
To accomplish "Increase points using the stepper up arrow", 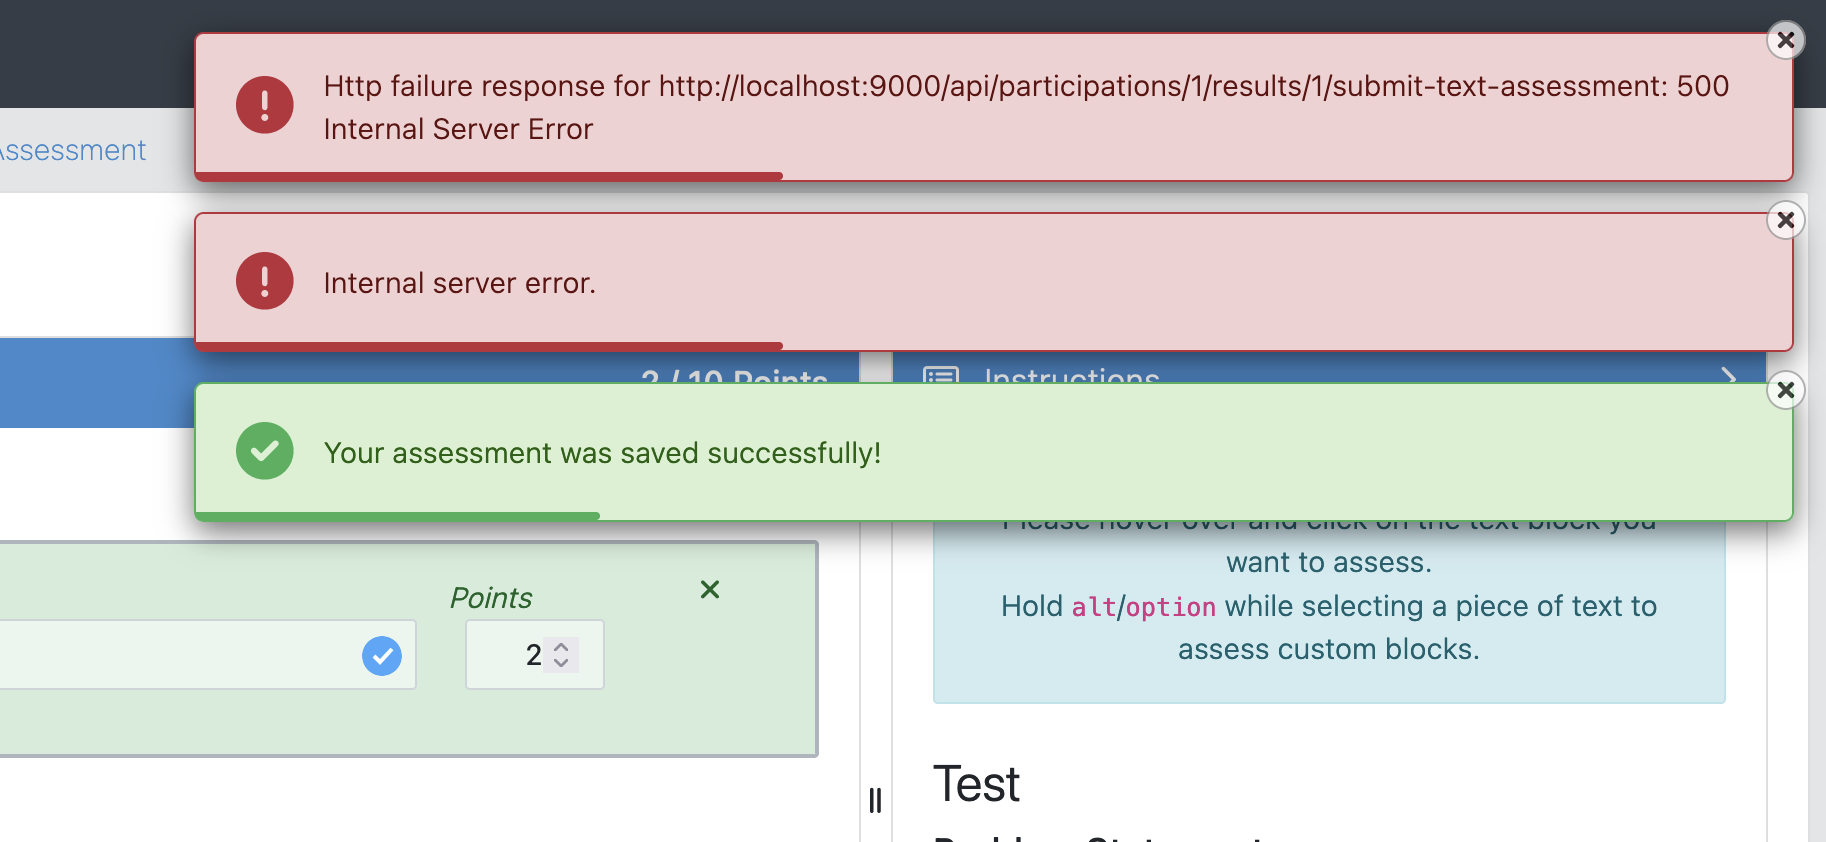I will coord(561,645).
